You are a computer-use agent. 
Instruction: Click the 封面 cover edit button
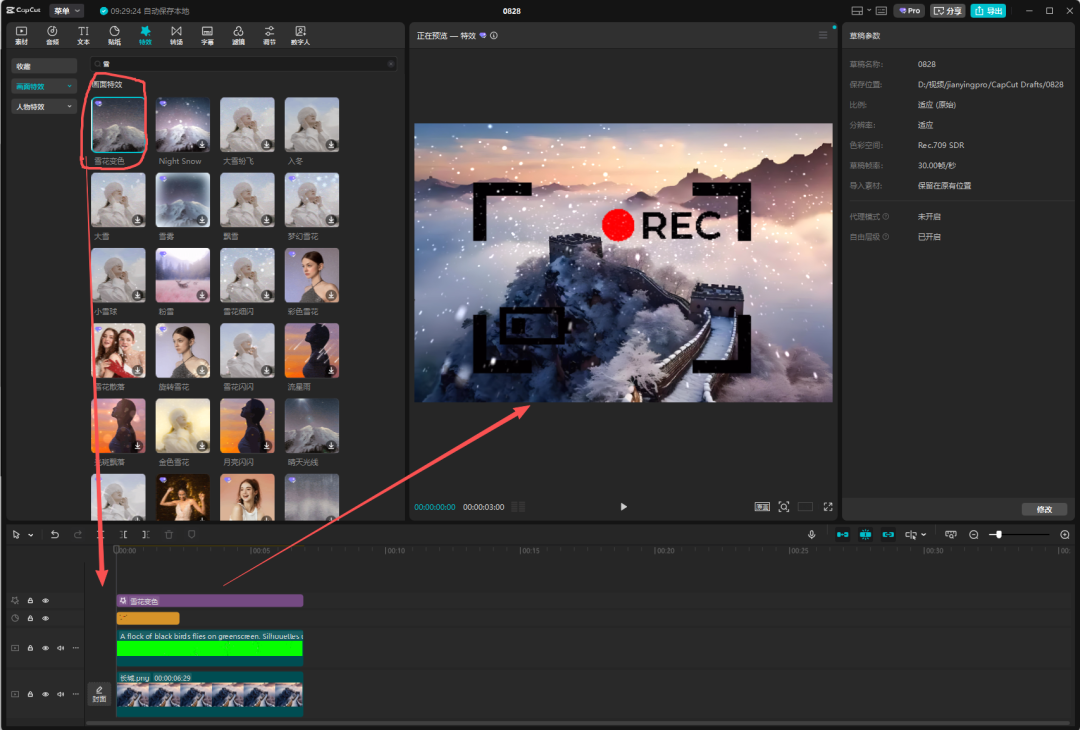pos(99,694)
